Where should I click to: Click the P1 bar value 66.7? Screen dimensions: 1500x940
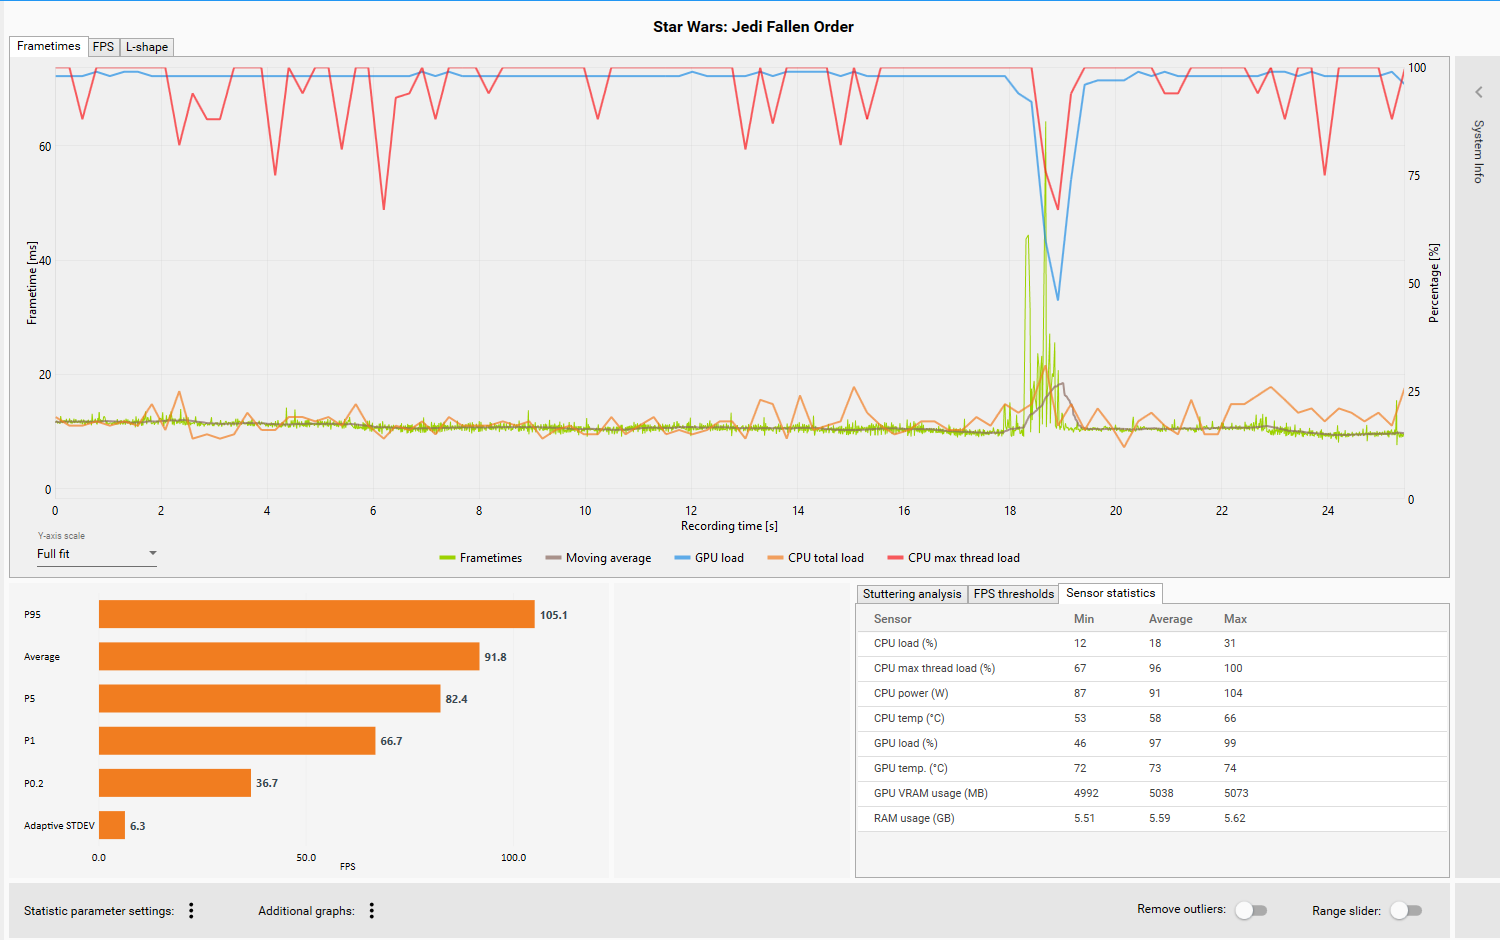coord(391,741)
